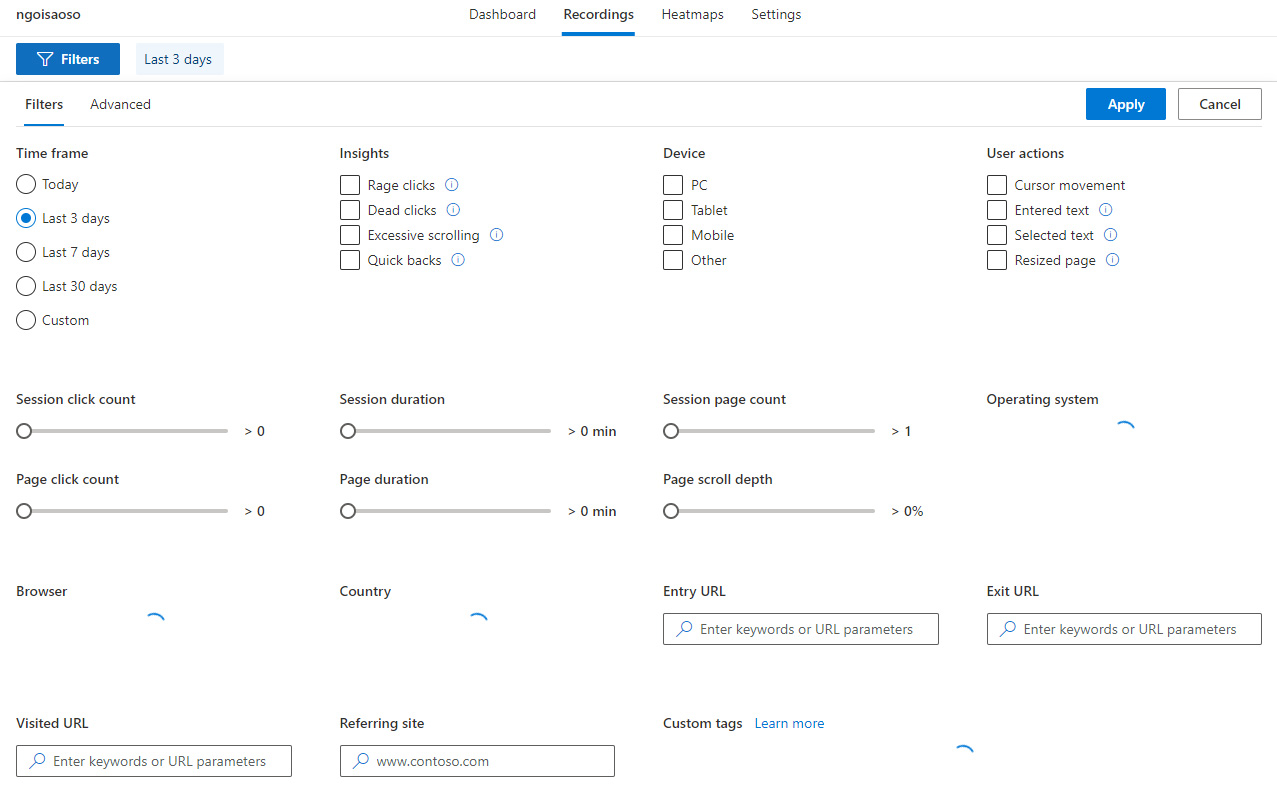Click info icon beside Quick backs

[458, 260]
